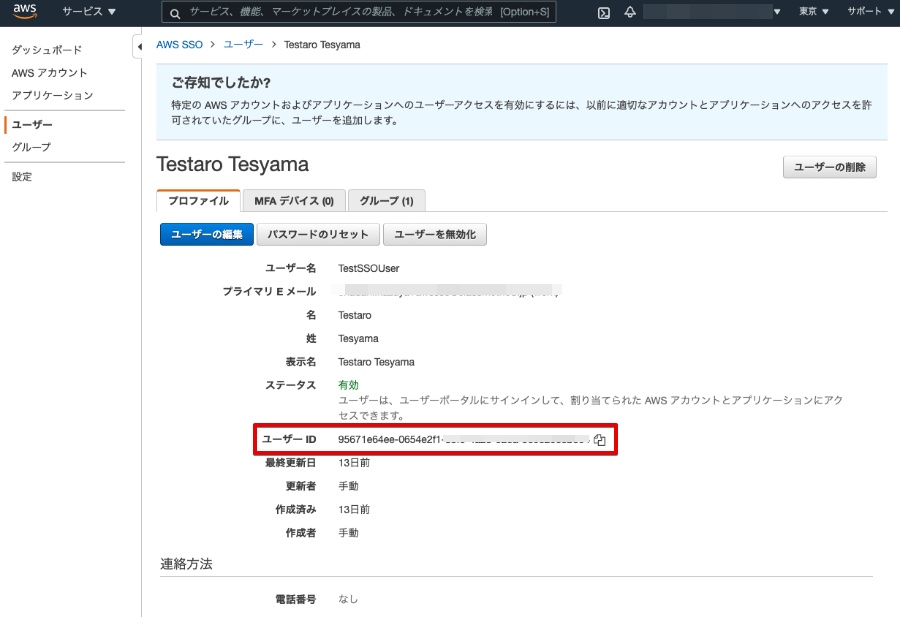
Task: Collapse the side navigation with the arrow
Action: (x=139, y=47)
